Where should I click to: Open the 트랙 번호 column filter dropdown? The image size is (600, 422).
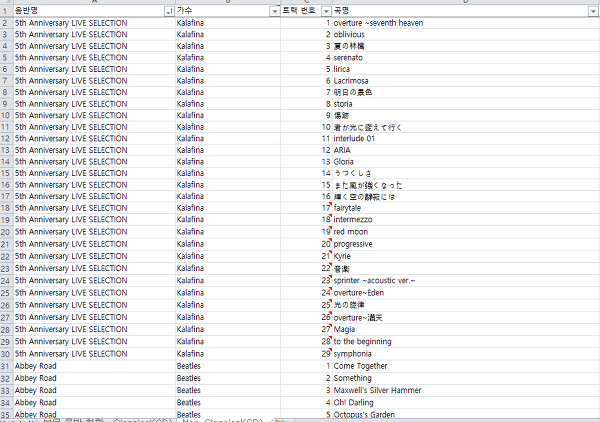(x=326, y=12)
